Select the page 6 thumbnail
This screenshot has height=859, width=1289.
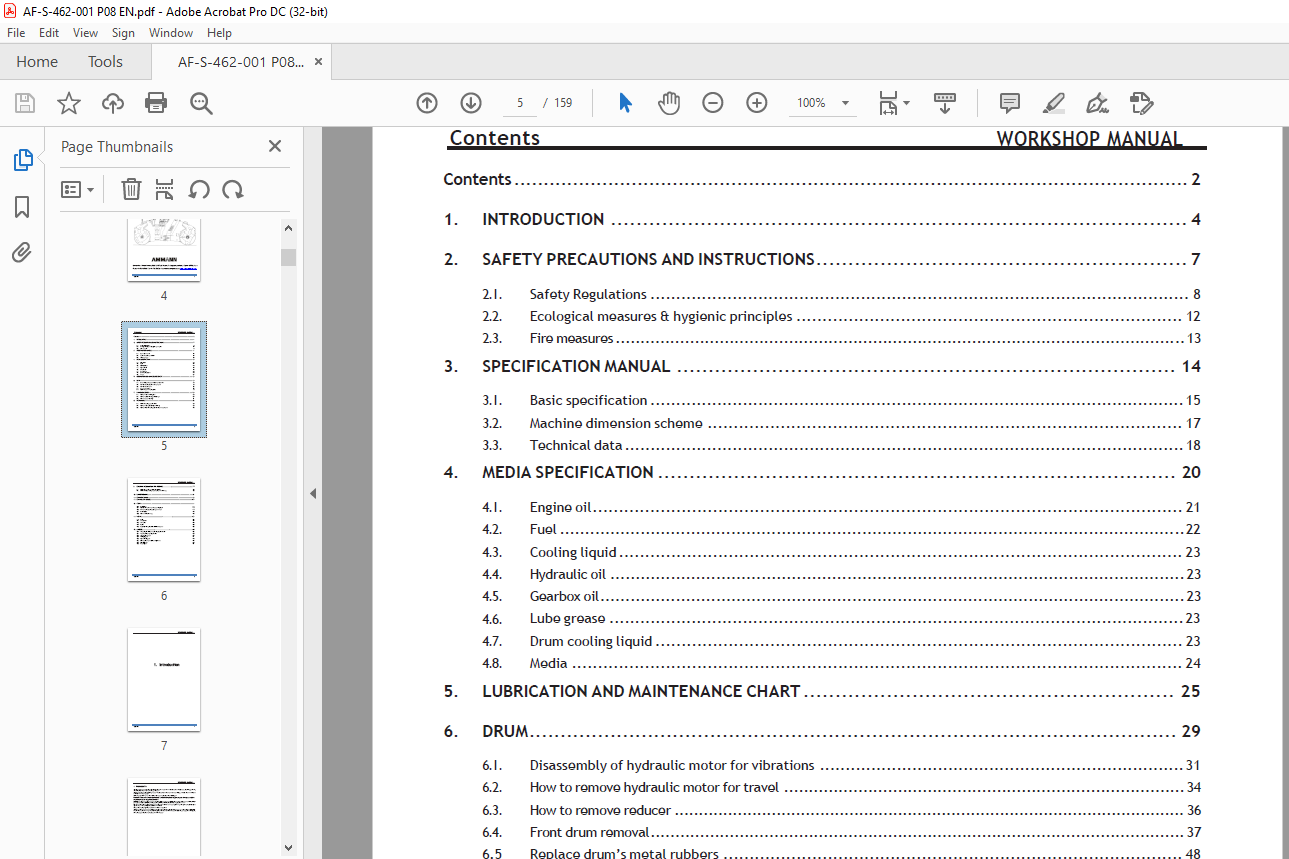point(164,529)
